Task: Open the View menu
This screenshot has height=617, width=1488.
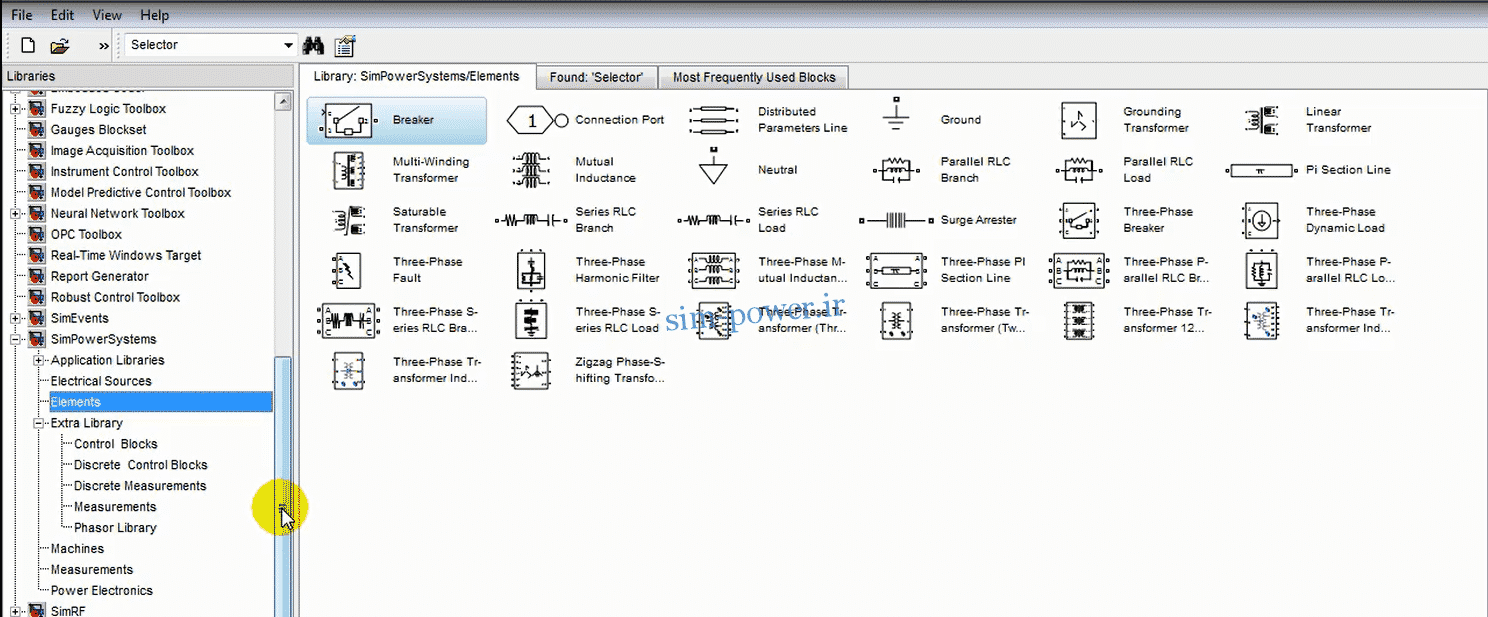Action: pos(107,15)
